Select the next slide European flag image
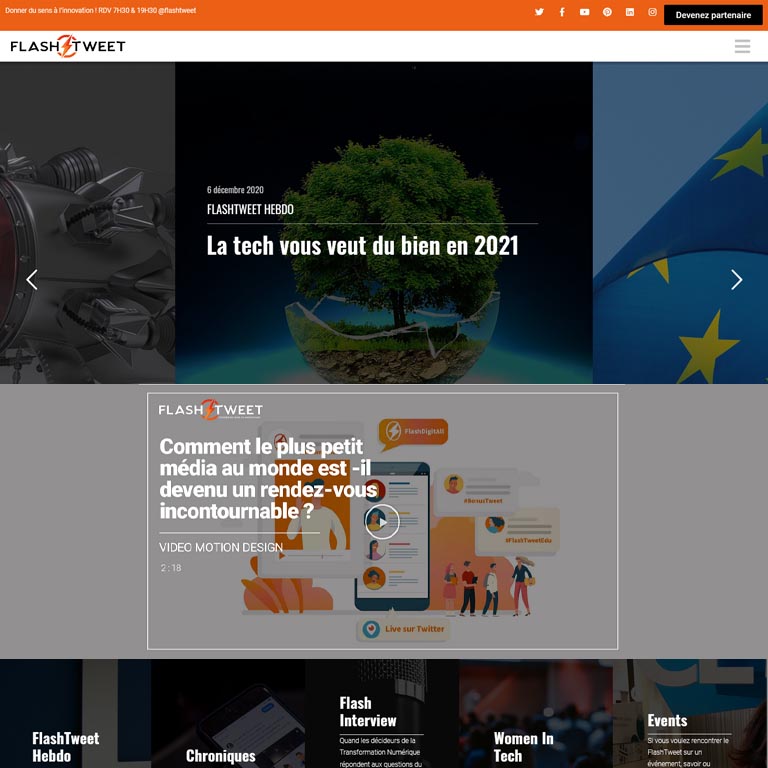 click(680, 223)
